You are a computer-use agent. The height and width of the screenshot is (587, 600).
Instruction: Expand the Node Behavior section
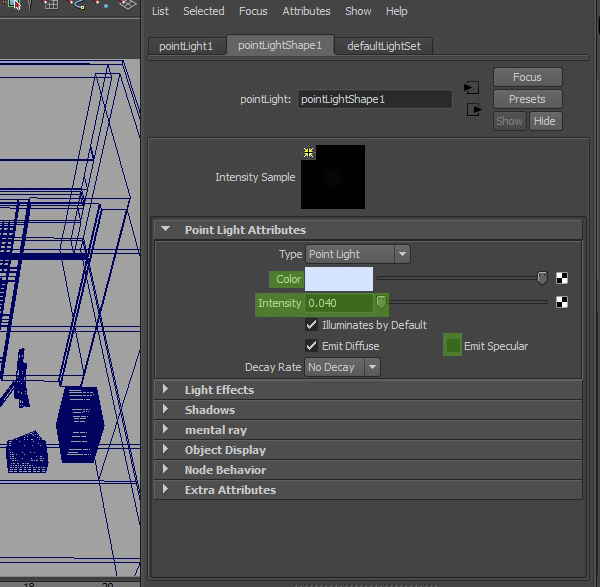(165, 469)
